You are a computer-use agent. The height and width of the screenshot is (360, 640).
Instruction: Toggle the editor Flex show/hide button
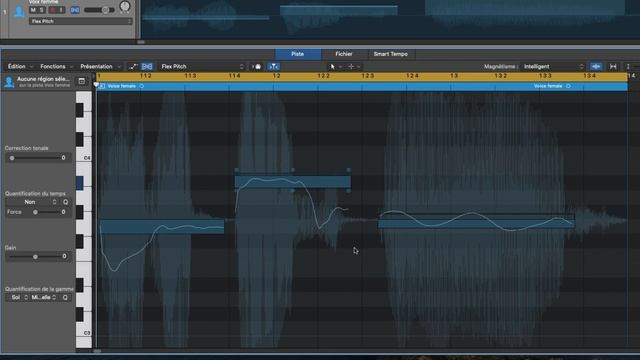[x=147, y=67]
